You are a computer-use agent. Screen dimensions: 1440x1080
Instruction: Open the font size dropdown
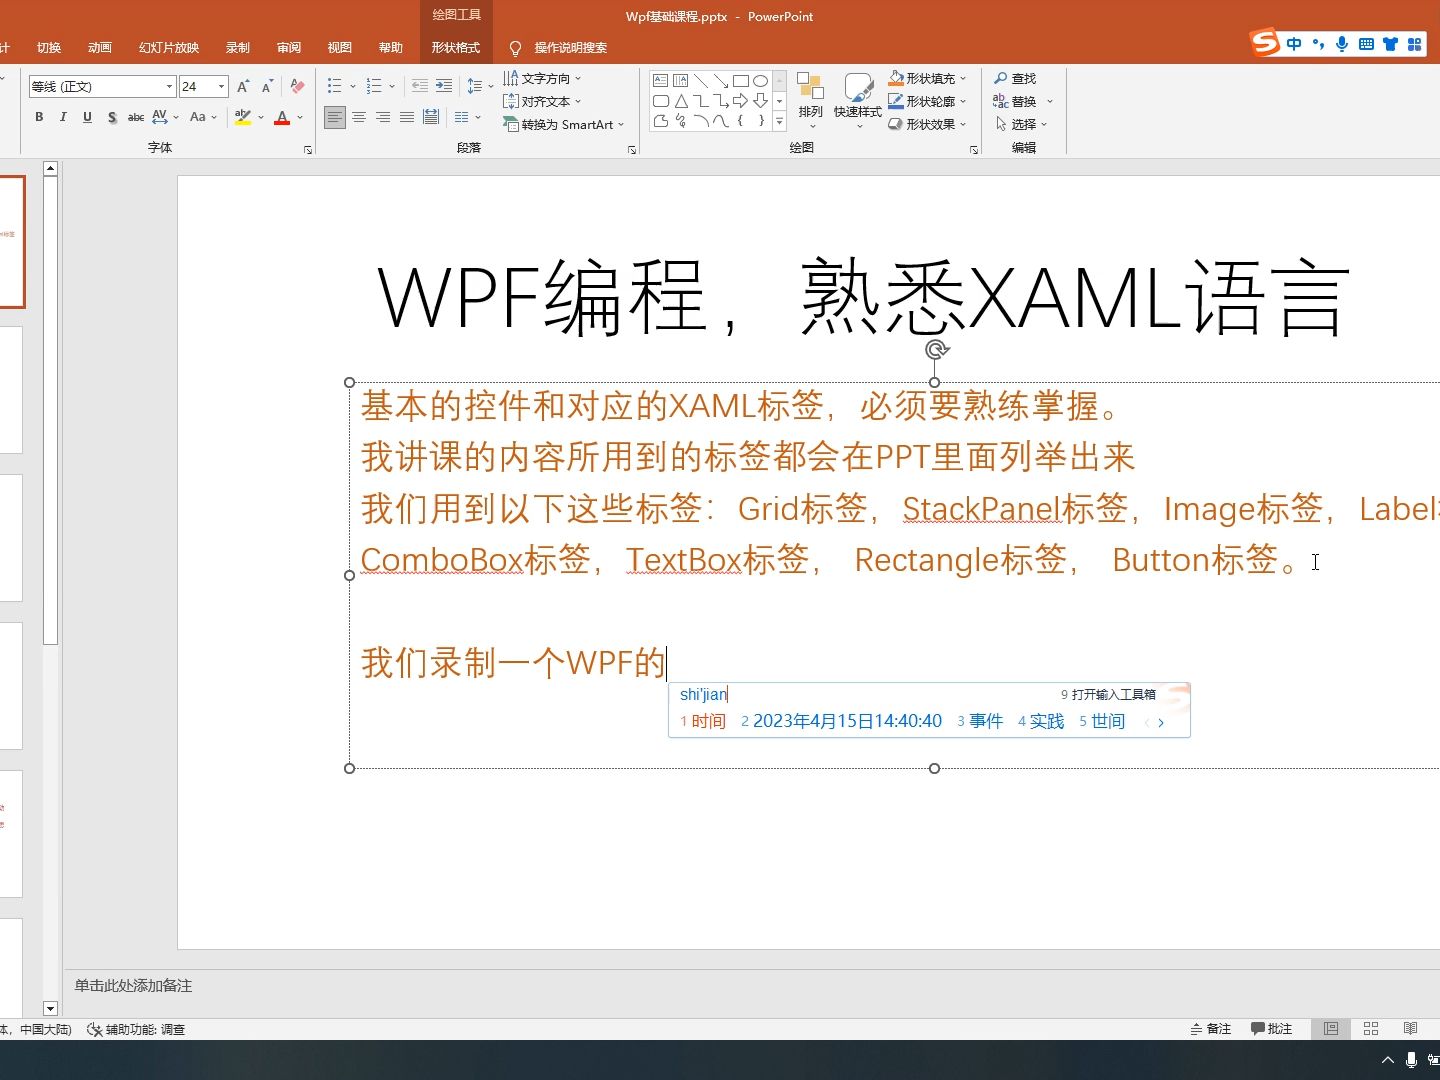coord(221,86)
